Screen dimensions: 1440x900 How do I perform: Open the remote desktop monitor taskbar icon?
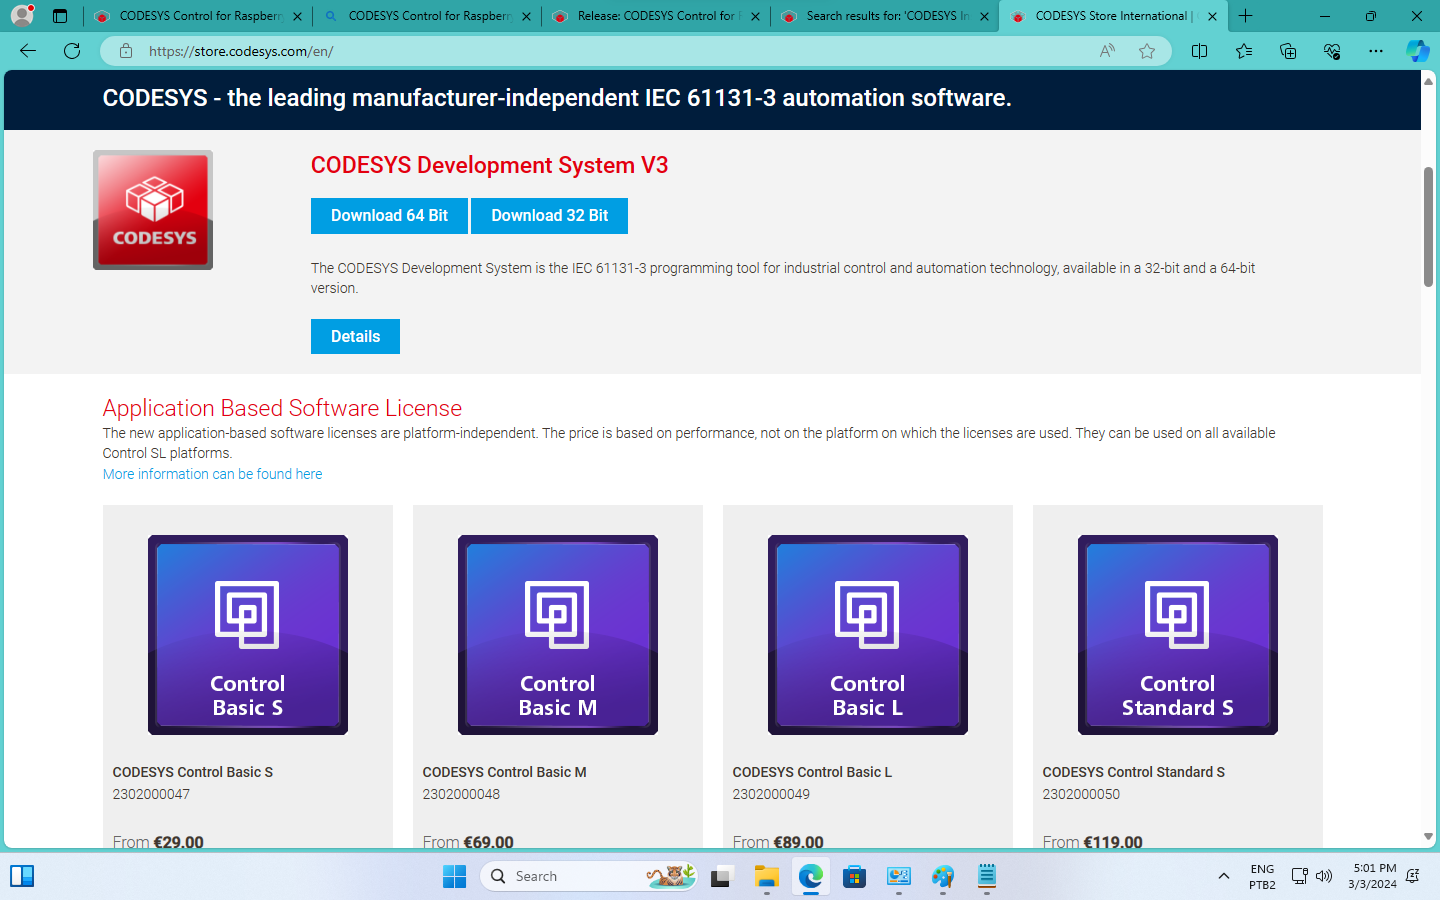(899, 877)
